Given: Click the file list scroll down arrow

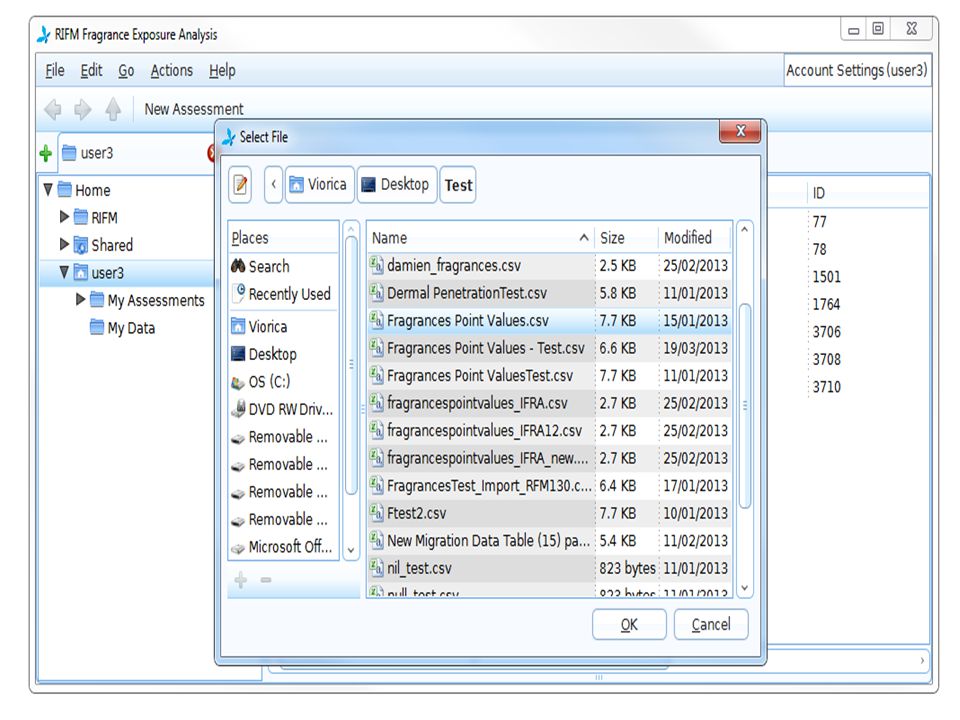Looking at the screenshot, I should [744, 588].
